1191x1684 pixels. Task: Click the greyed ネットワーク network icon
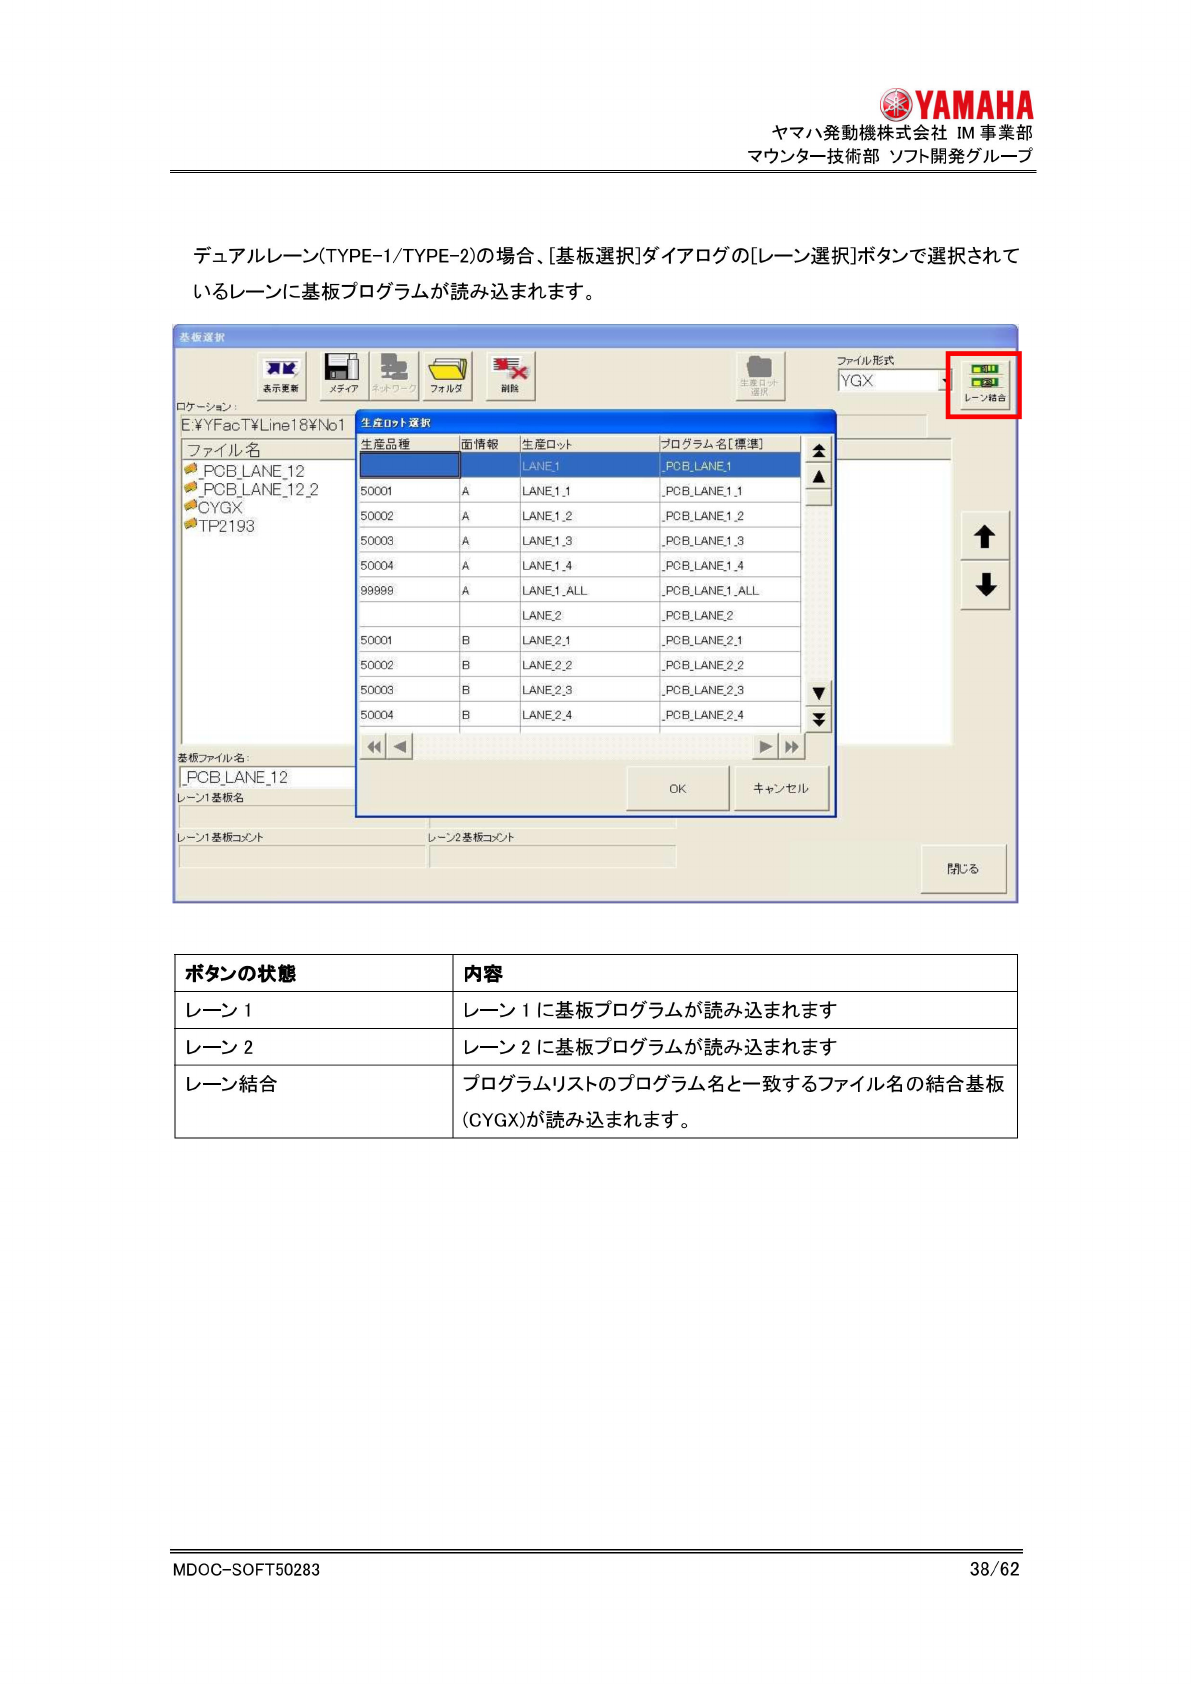(x=394, y=376)
